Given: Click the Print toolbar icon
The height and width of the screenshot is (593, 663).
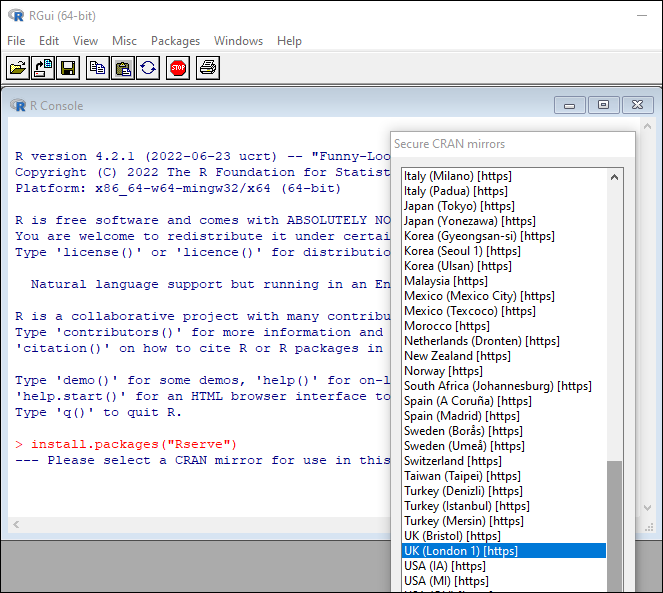Looking at the screenshot, I should 208,68.
